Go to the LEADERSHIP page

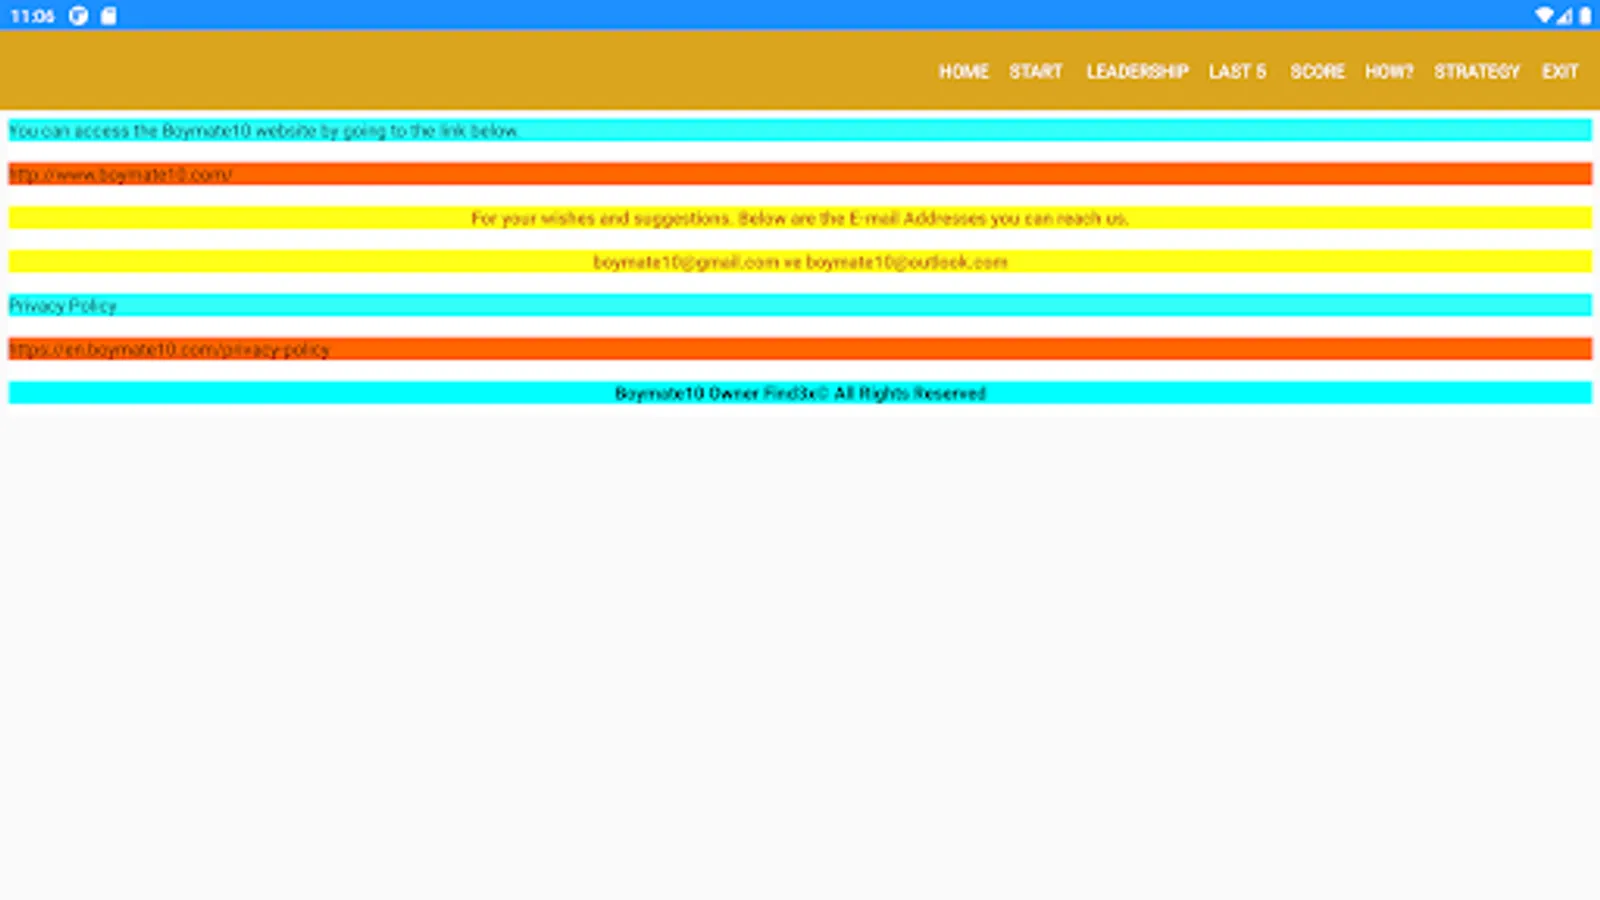pos(1137,71)
